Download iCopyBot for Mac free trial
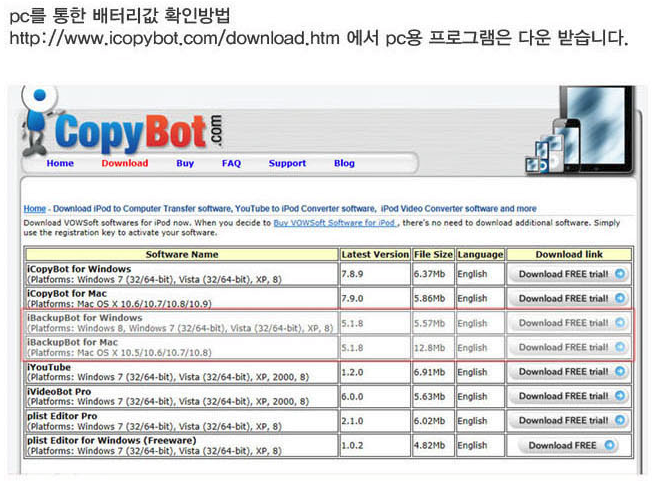Image resolution: width=656 pixels, height=483 pixels. (x=569, y=298)
